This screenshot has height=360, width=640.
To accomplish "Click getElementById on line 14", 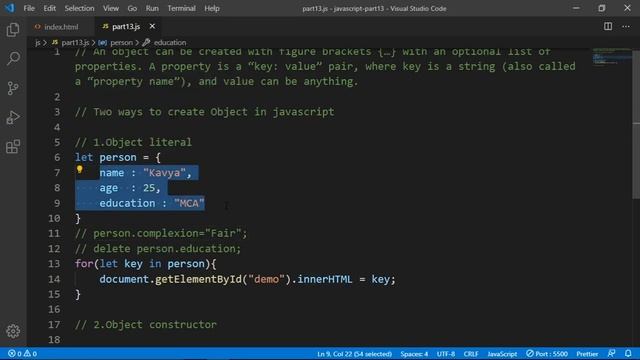I will [199, 279].
